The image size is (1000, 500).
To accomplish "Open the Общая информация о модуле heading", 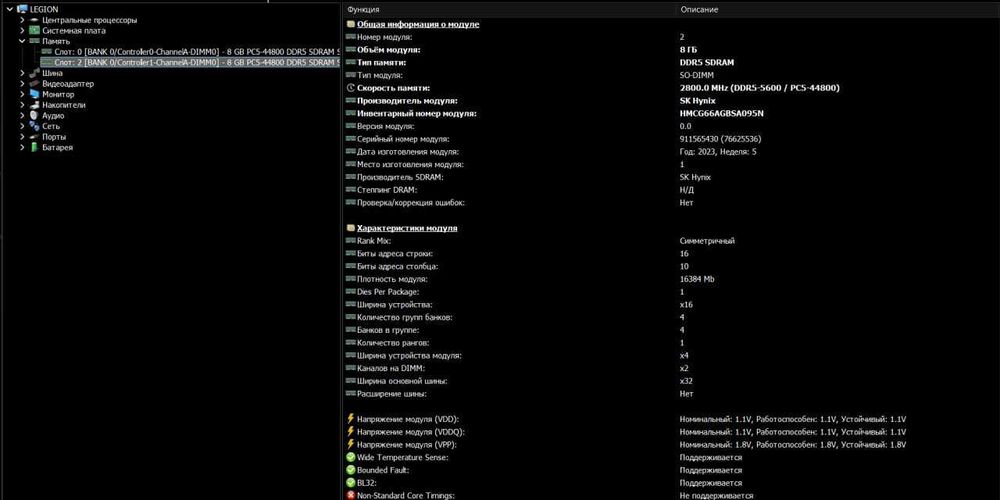I will [x=418, y=24].
